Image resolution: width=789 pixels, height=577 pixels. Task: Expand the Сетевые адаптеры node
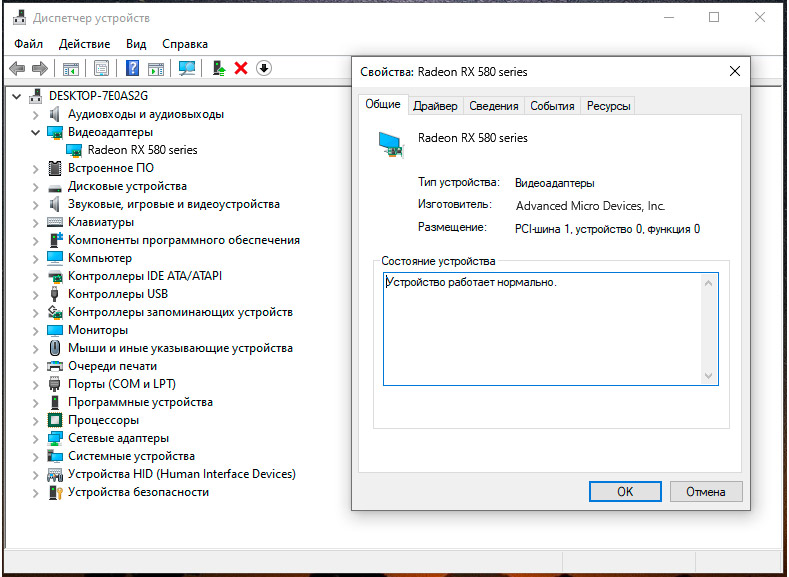pos(36,438)
